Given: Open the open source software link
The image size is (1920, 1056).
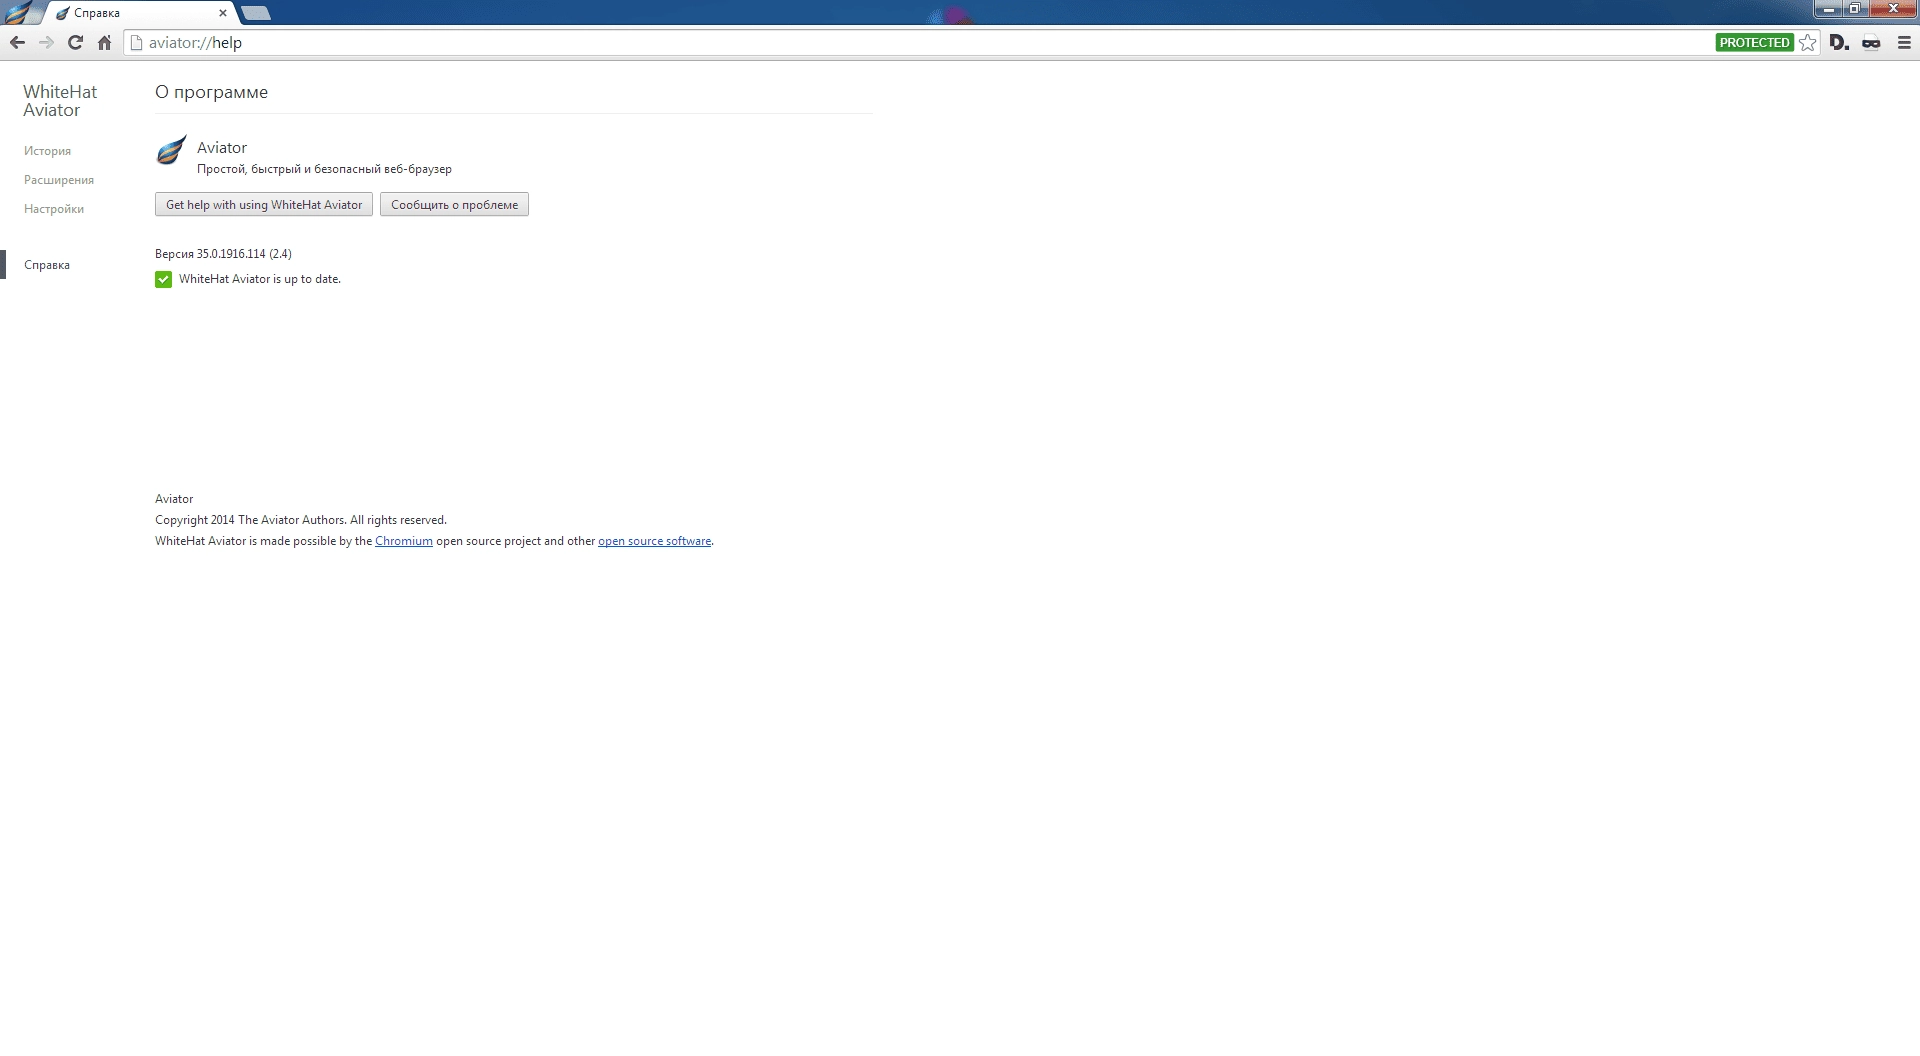Looking at the screenshot, I should [x=654, y=541].
